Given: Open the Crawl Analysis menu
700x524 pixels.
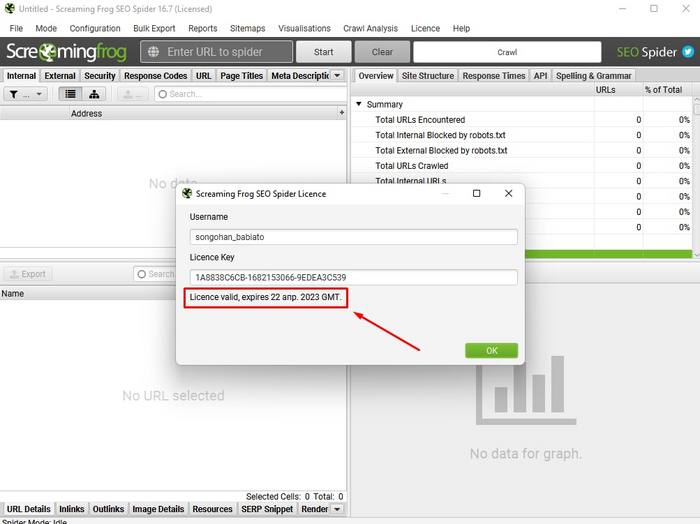Looking at the screenshot, I should pos(371,28).
